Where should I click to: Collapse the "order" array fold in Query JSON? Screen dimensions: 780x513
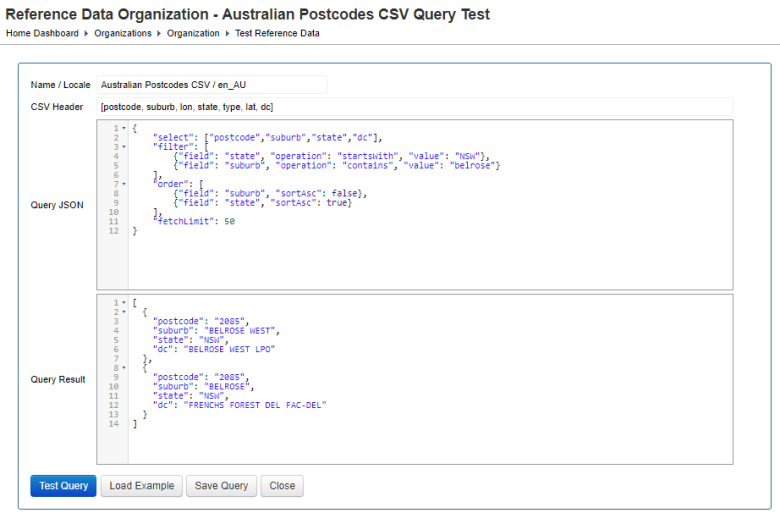(x=124, y=184)
